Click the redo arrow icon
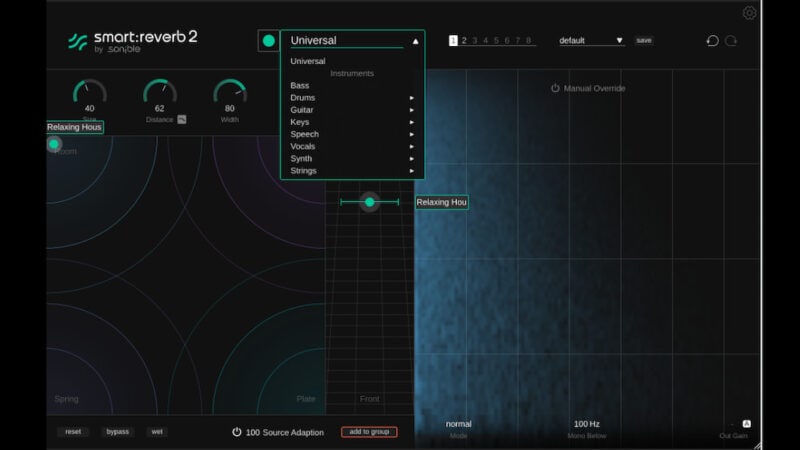Screen dimensions: 800x450 coord(731,41)
